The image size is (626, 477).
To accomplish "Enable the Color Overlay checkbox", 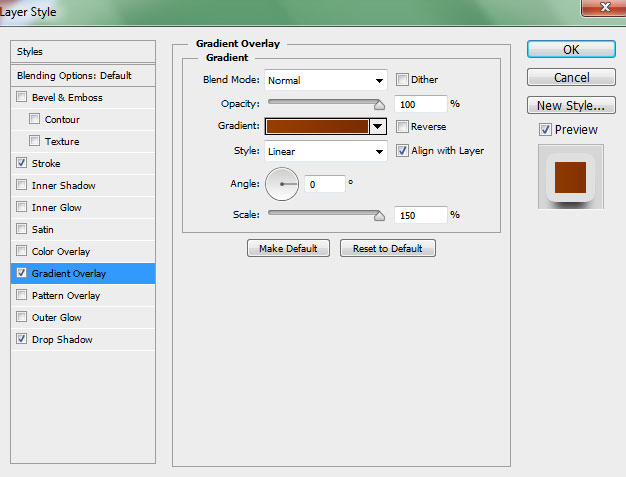I will click(22, 251).
